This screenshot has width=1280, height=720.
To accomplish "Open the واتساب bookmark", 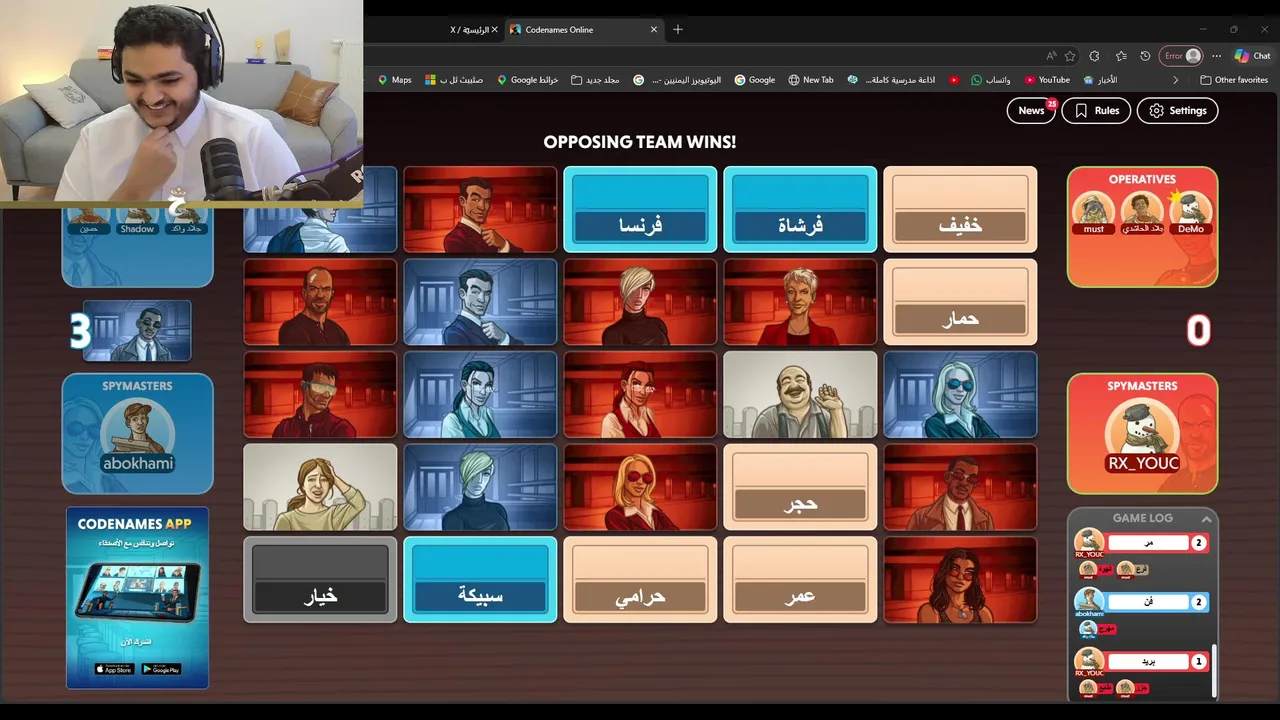I will point(991,80).
